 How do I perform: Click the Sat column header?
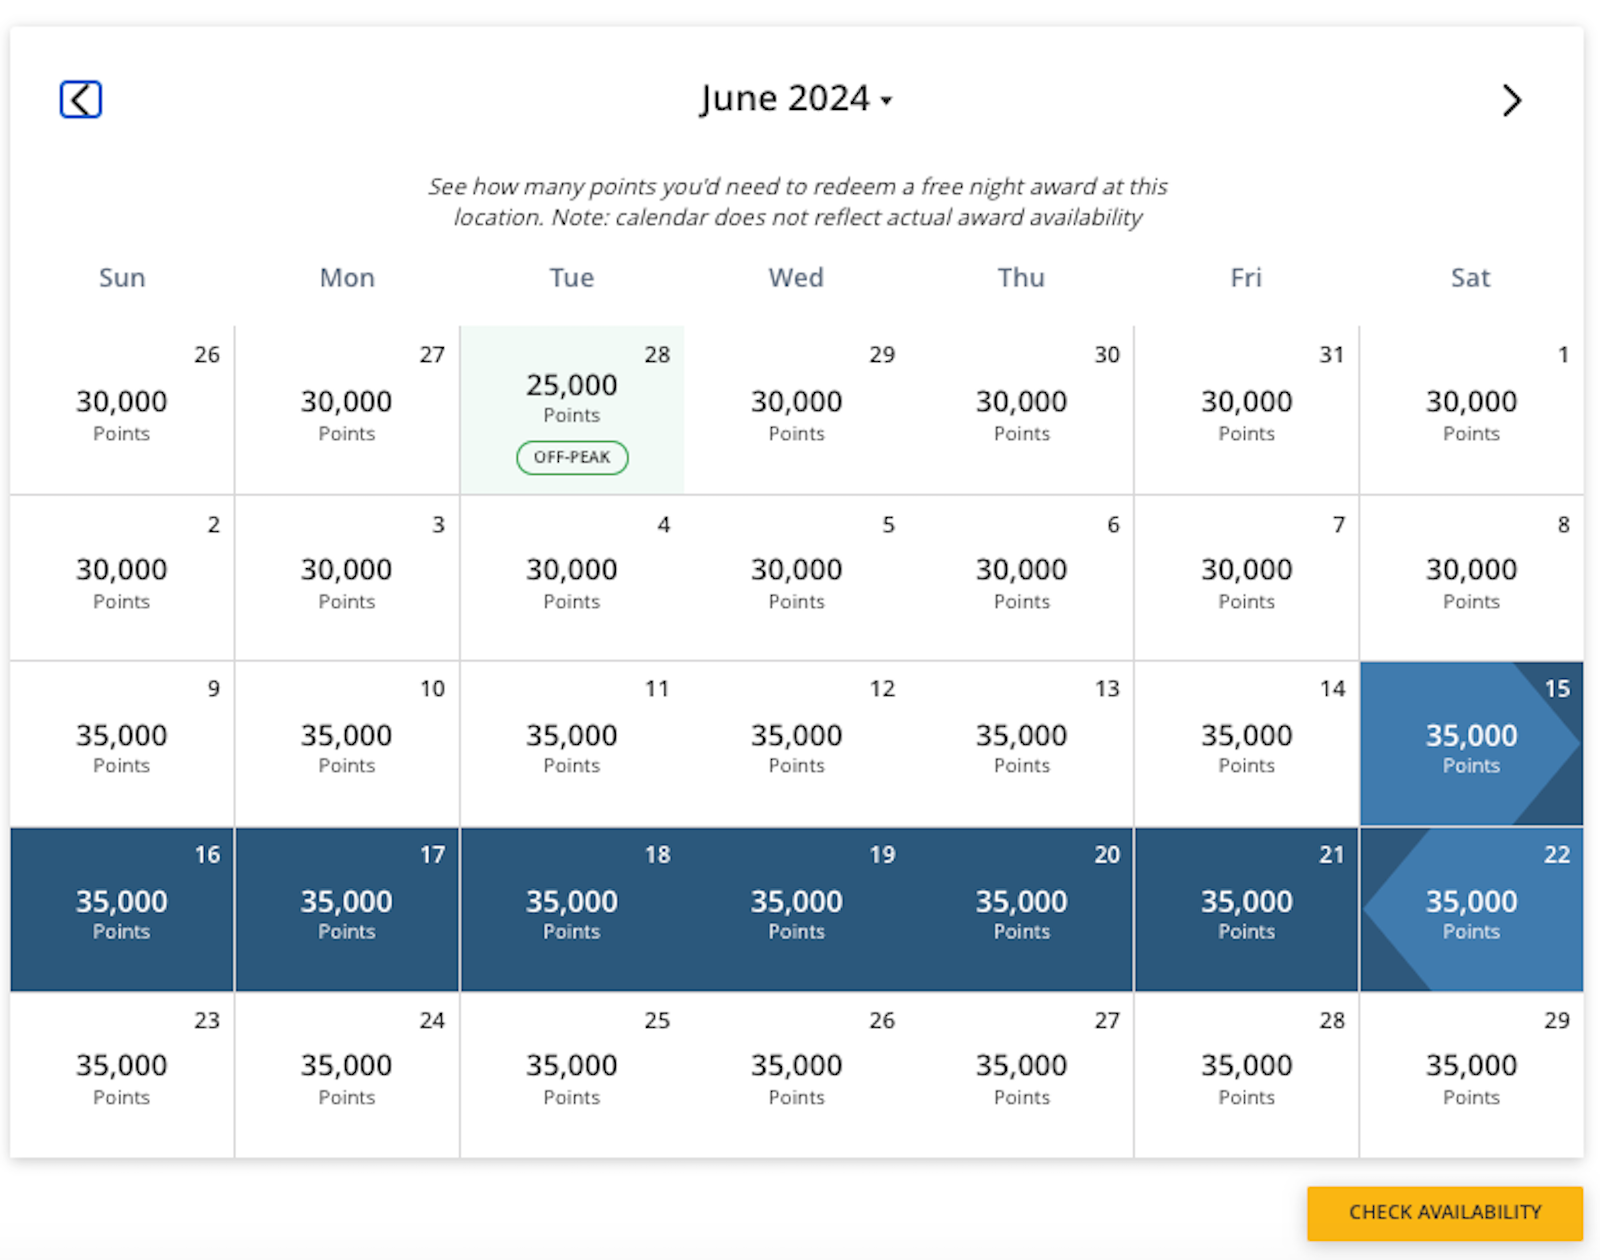coord(1472,277)
